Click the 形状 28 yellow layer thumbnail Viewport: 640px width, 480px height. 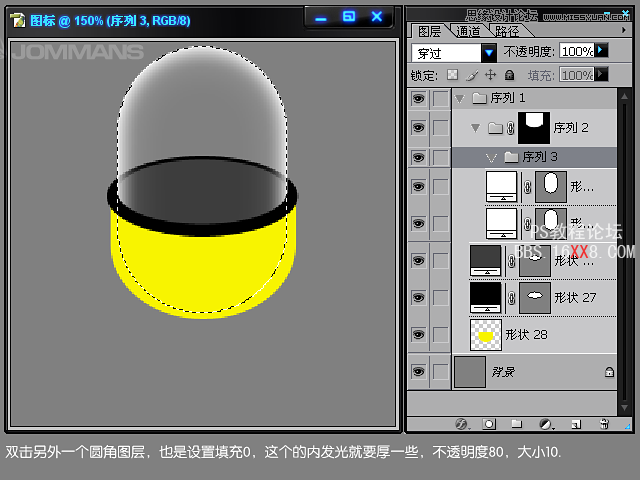pos(485,335)
